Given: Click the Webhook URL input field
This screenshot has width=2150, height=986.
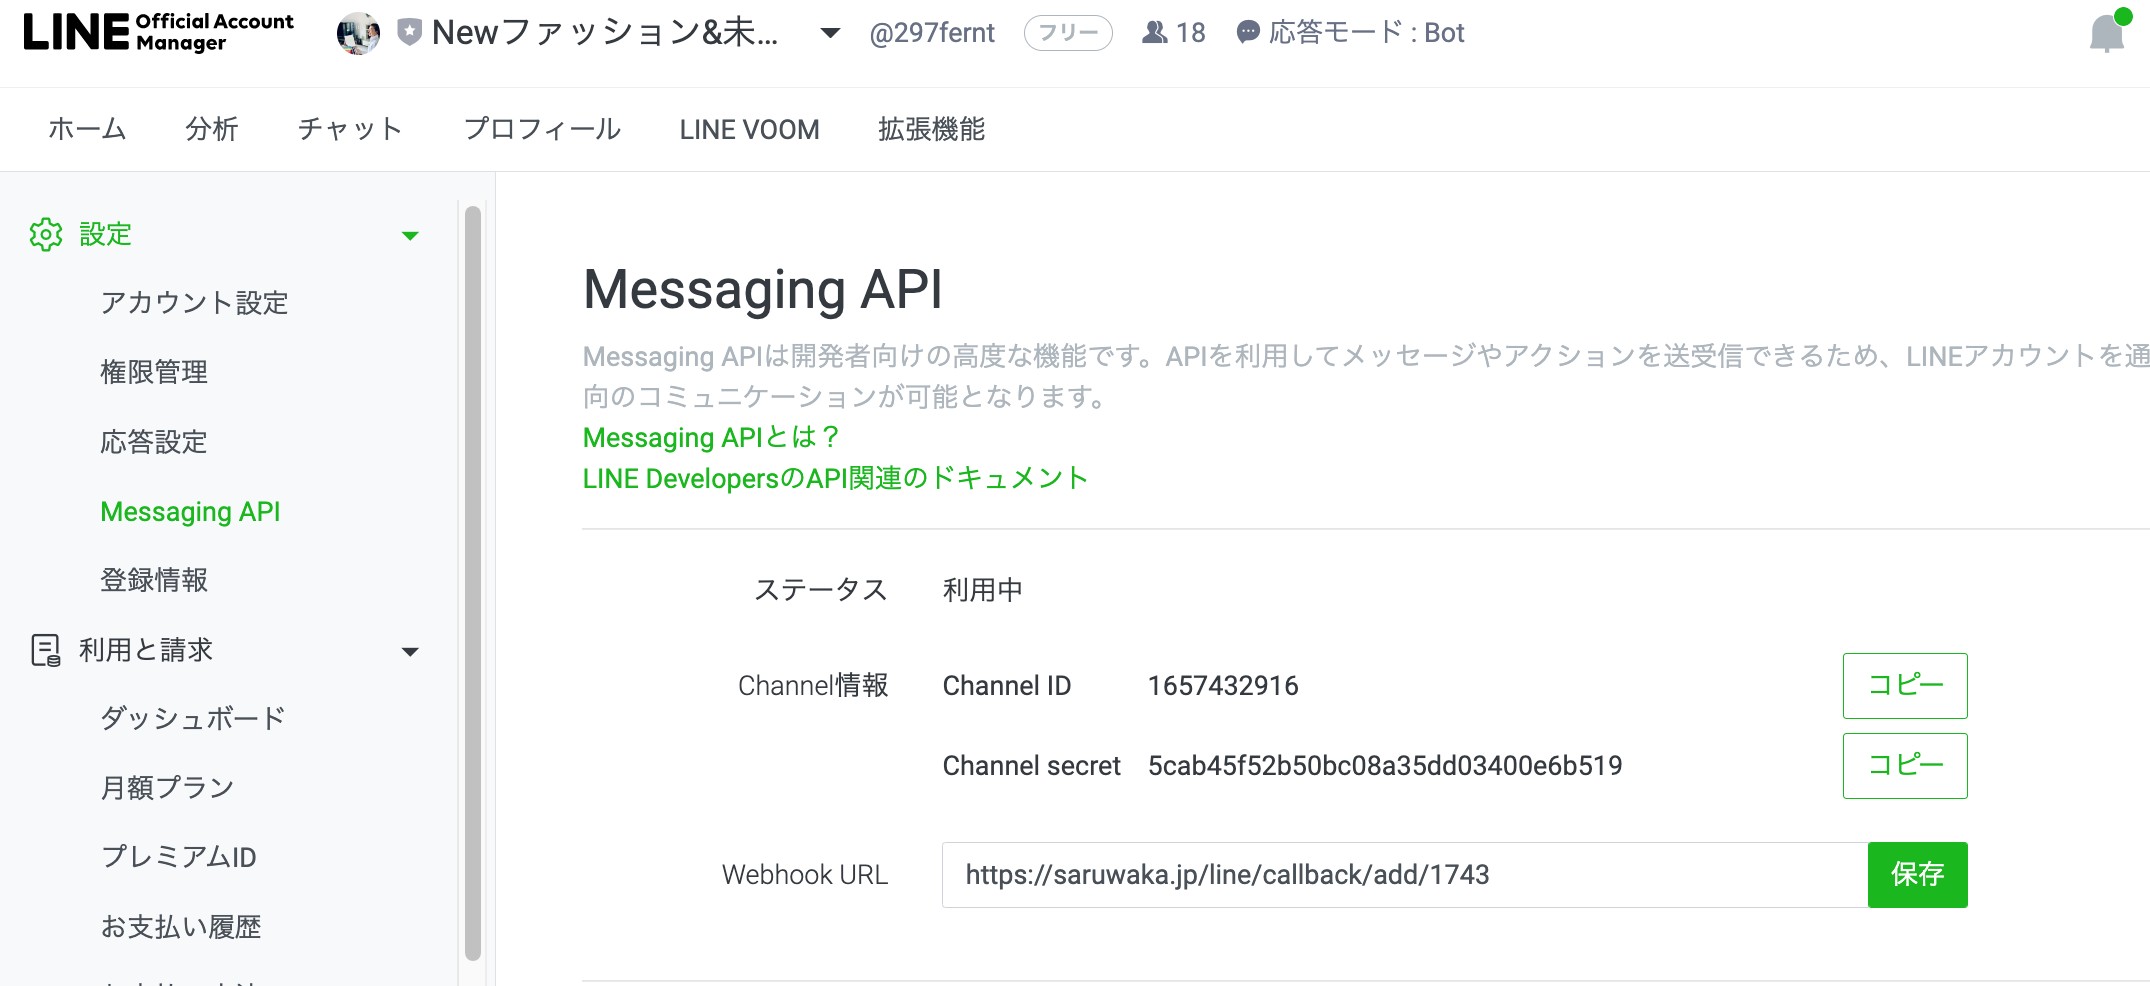Looking at the screenshot, I should click(x=1404, y=875).
